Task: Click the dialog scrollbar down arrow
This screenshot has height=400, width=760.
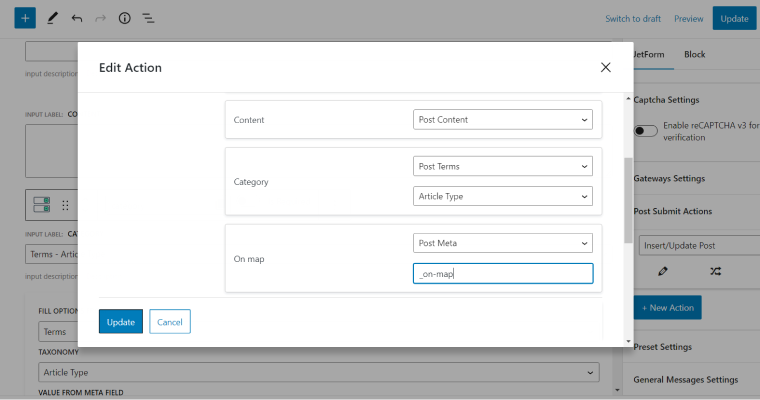Action: [x=628, y=341]
